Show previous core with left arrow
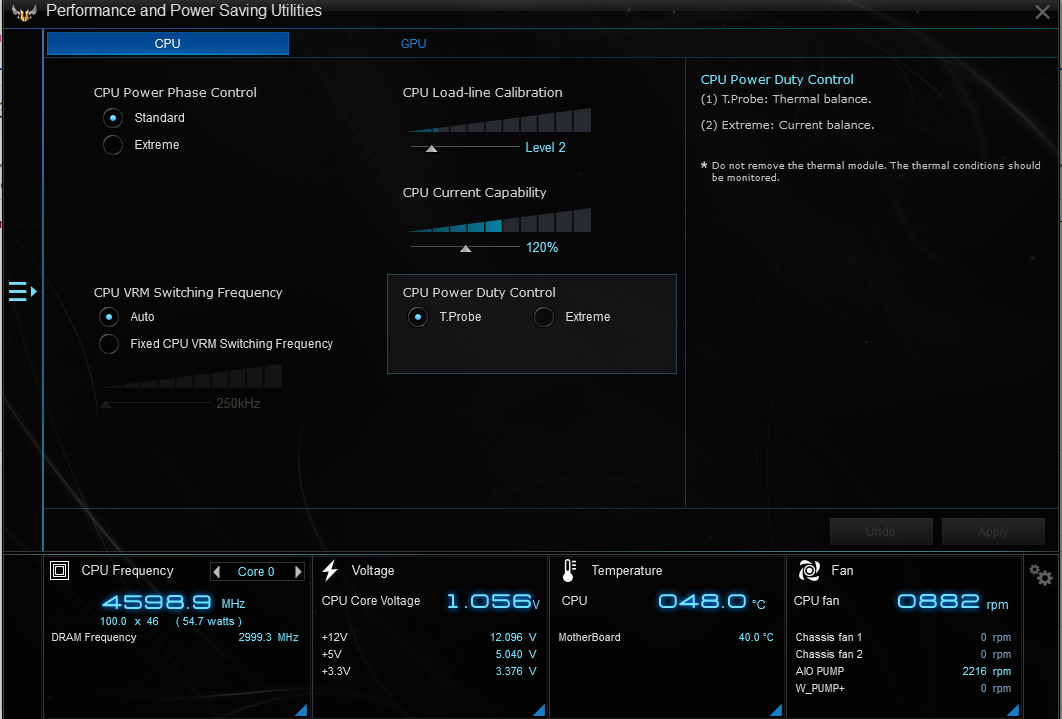 pyautogui.click(x=217, y=572)
